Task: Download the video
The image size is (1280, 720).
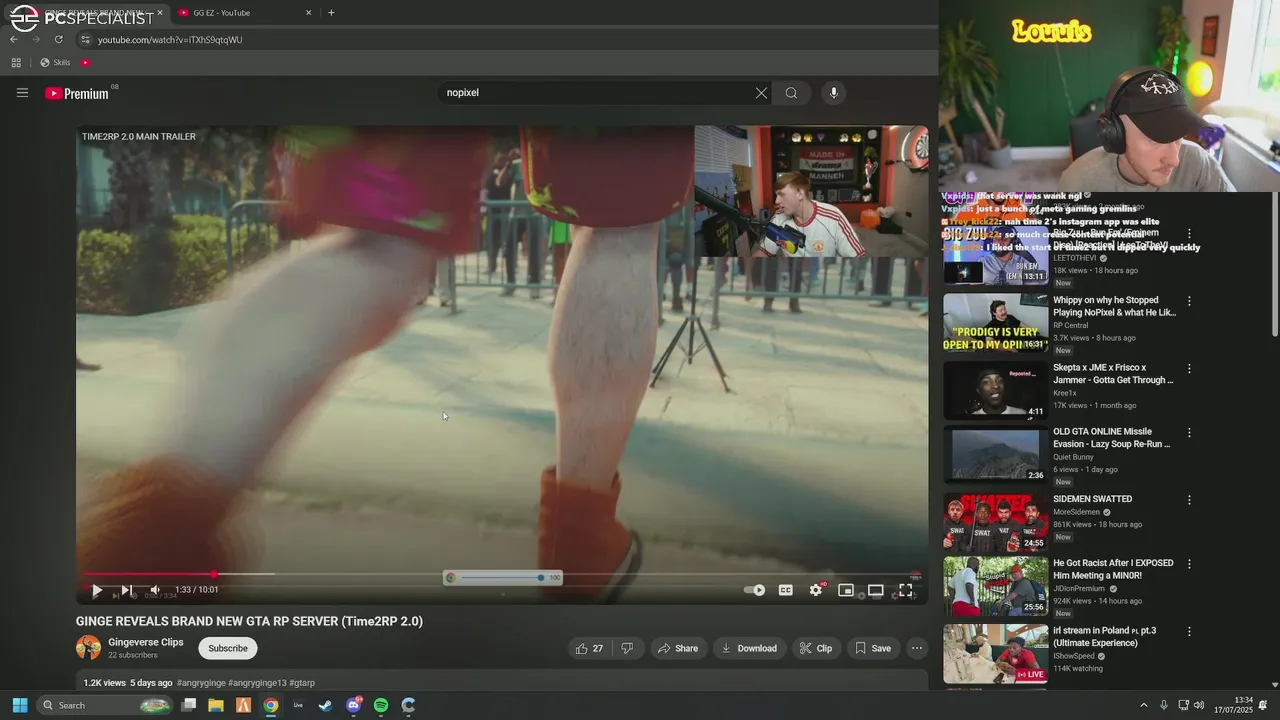Action: pos(749,648)
